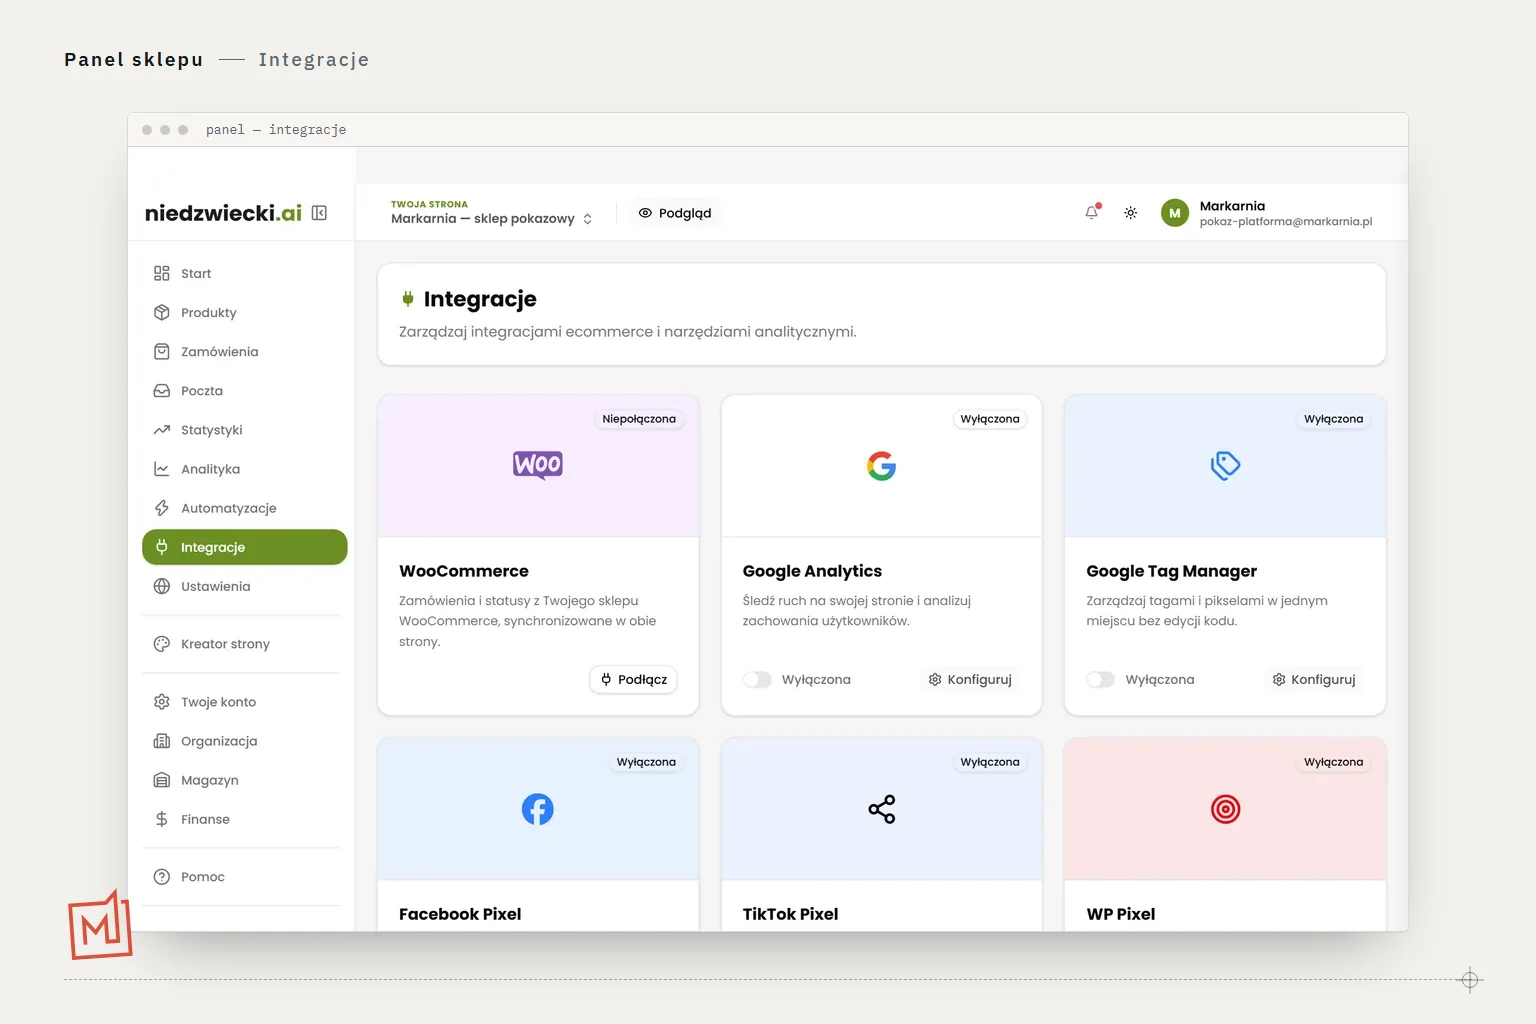Open the Twoja strona site selector
The image size is (1536, 1024).
pyautogui.click(x=492, y=213)
